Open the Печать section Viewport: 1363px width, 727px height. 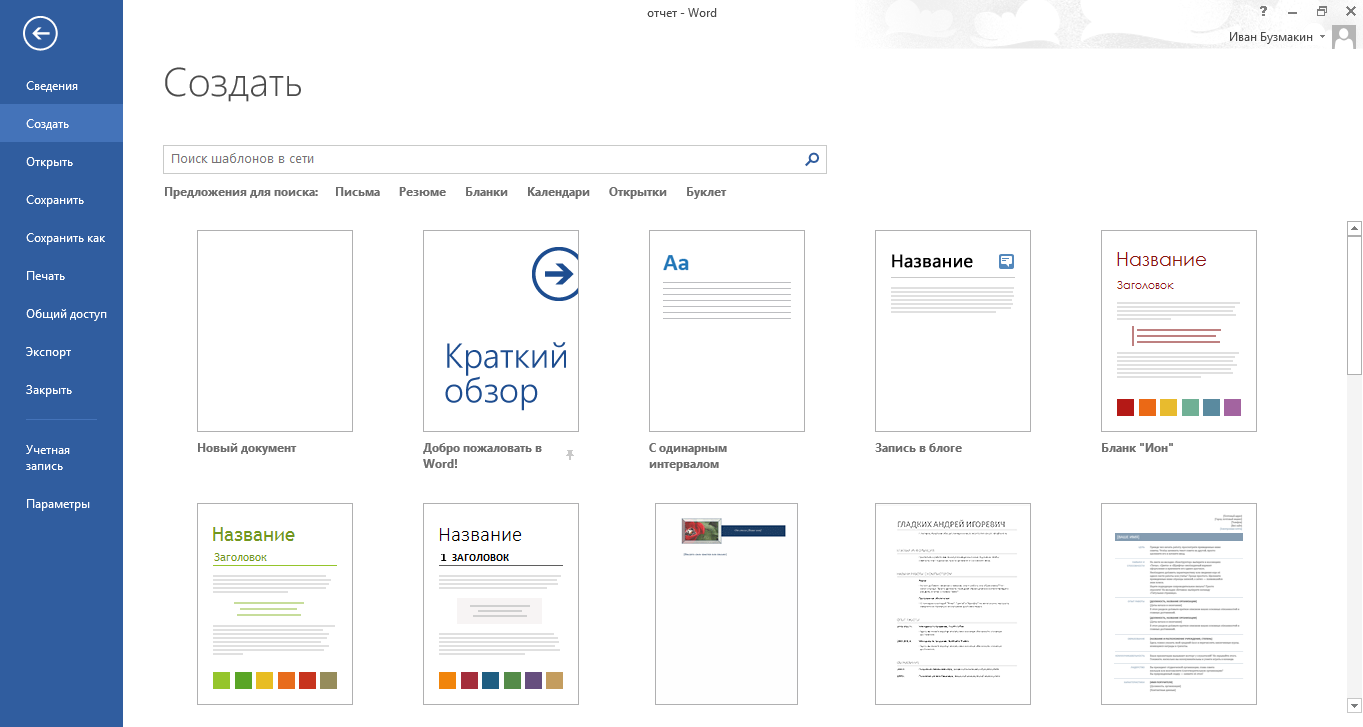tap(61, 276)
